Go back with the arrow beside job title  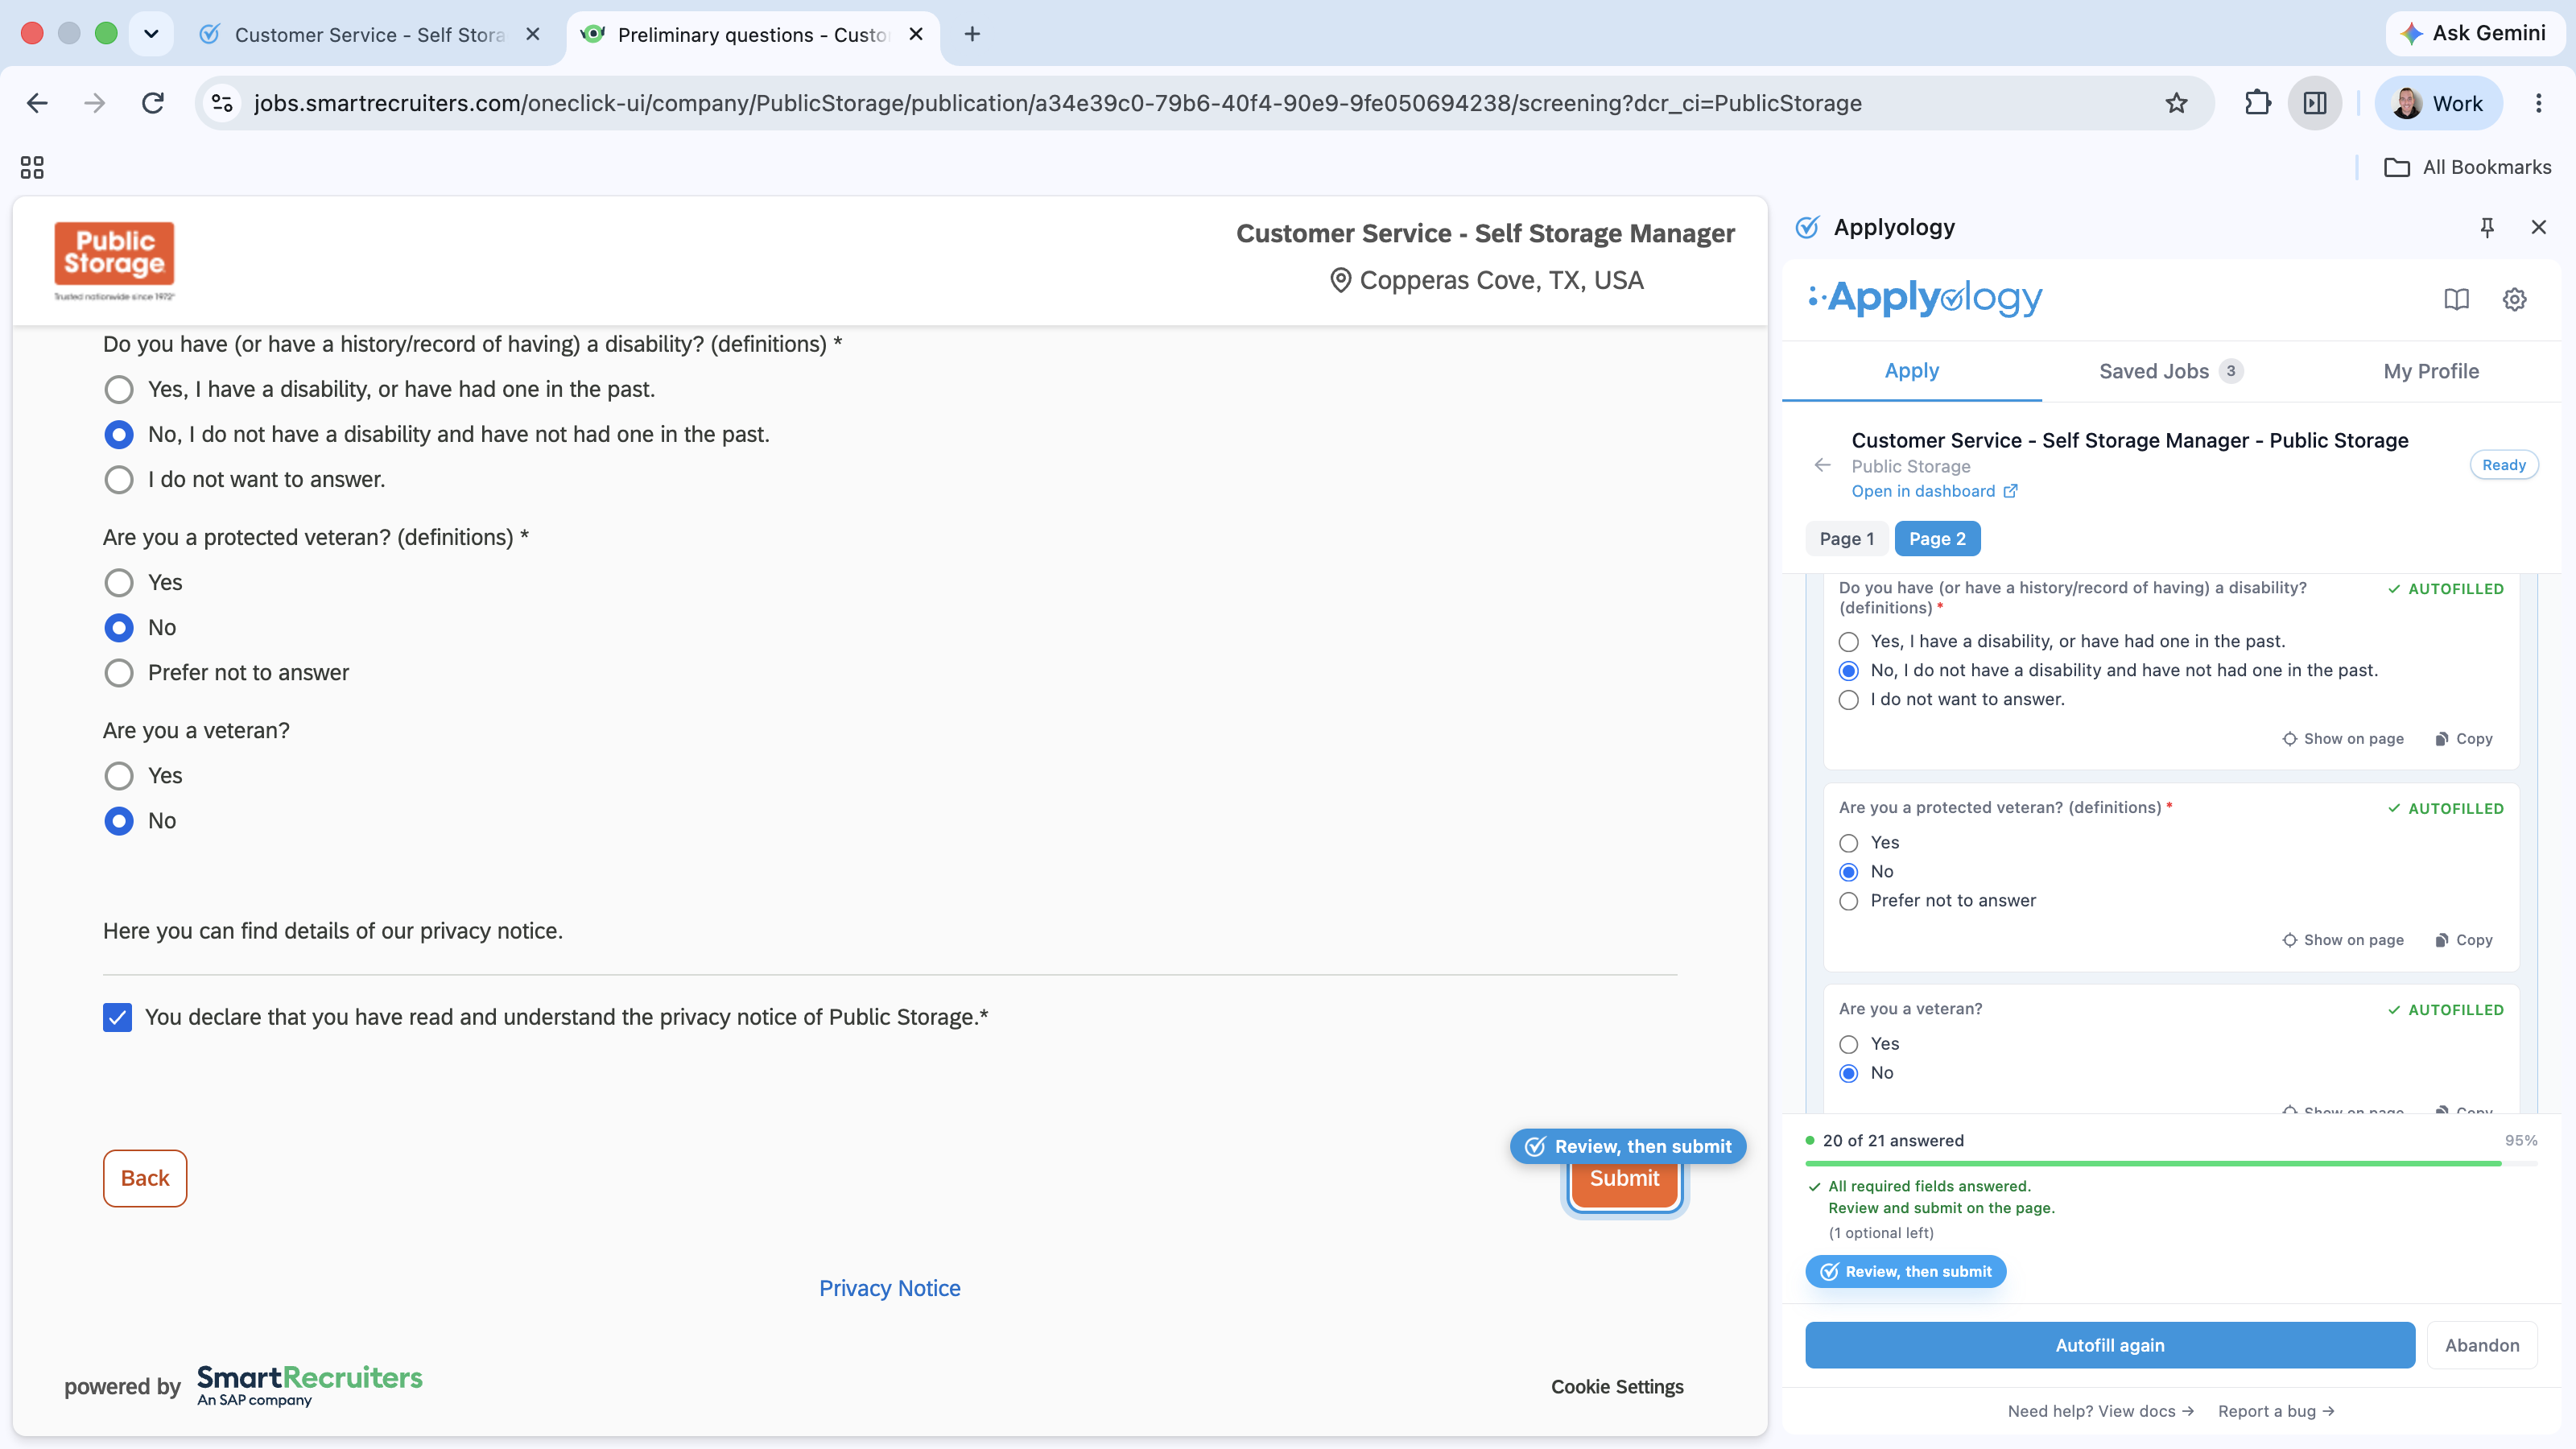[1822, 465]
